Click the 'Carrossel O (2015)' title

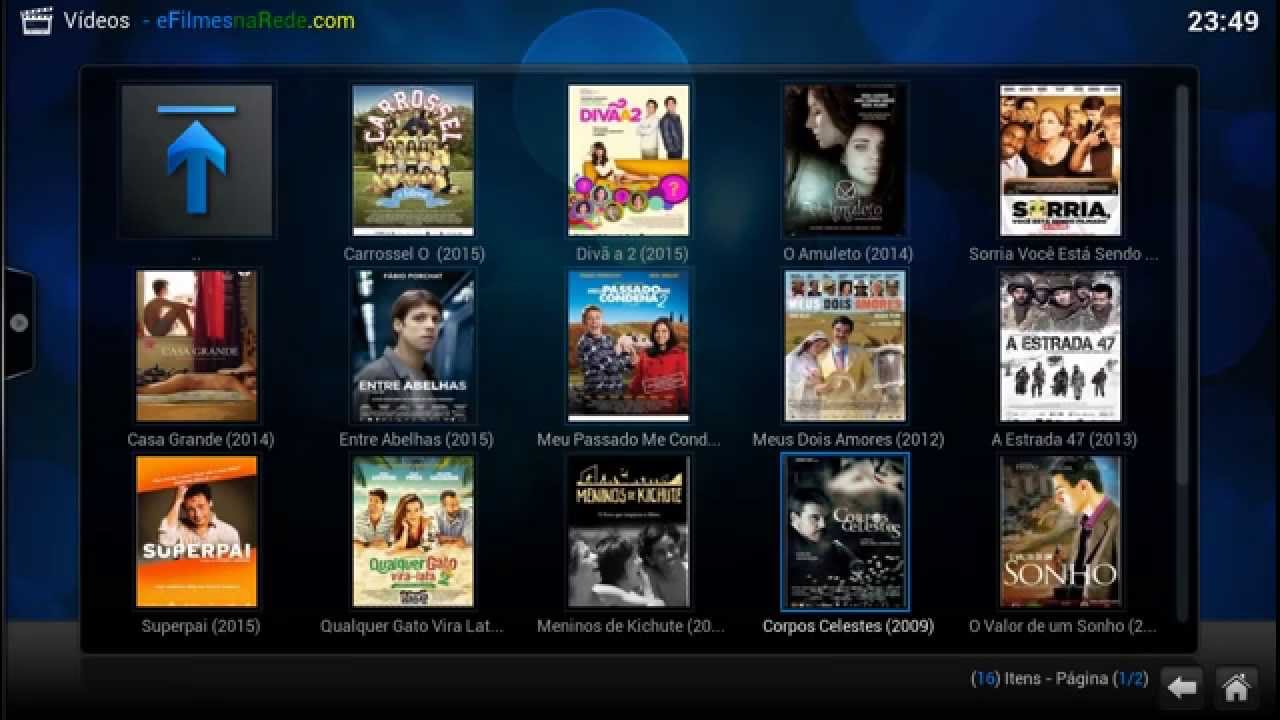point(416,254)
